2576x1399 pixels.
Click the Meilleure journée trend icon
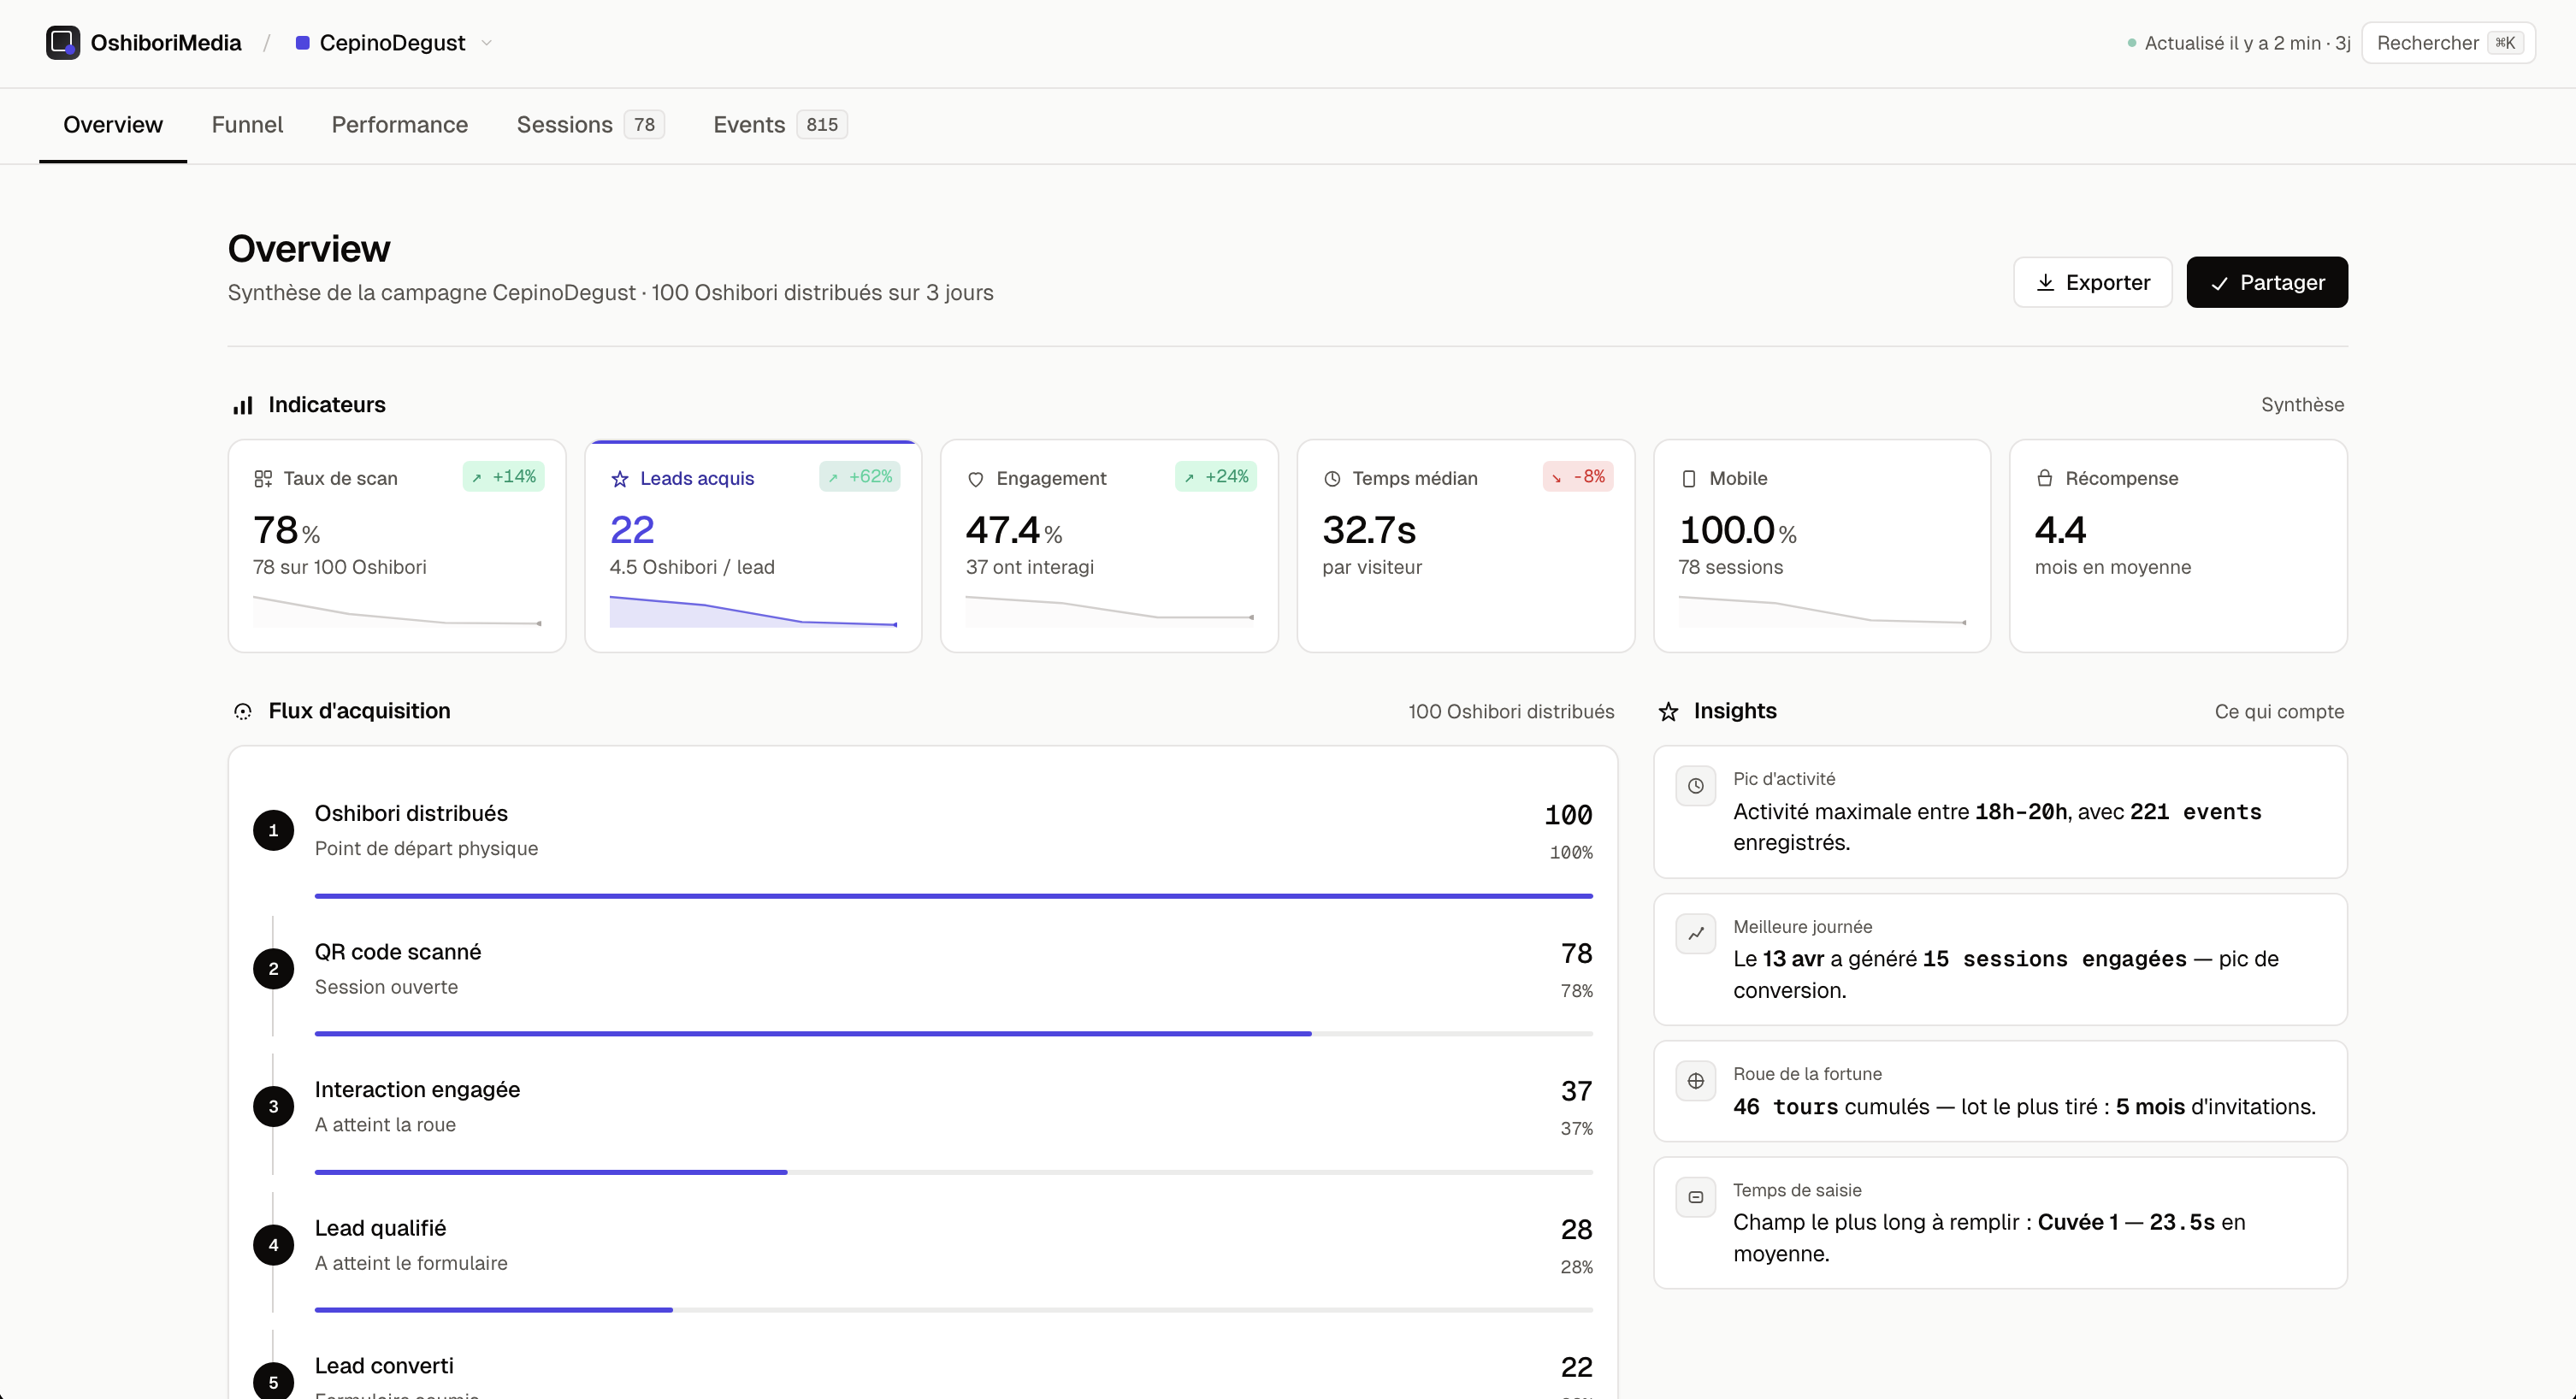tap(1696, 934)
